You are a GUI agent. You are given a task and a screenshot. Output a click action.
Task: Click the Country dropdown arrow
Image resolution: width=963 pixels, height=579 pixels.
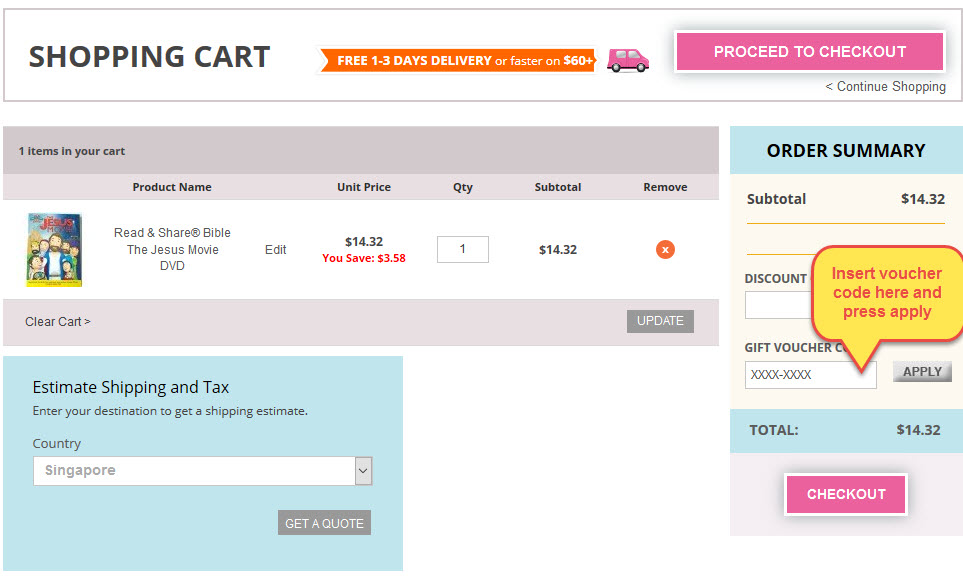tap(363, 471)
